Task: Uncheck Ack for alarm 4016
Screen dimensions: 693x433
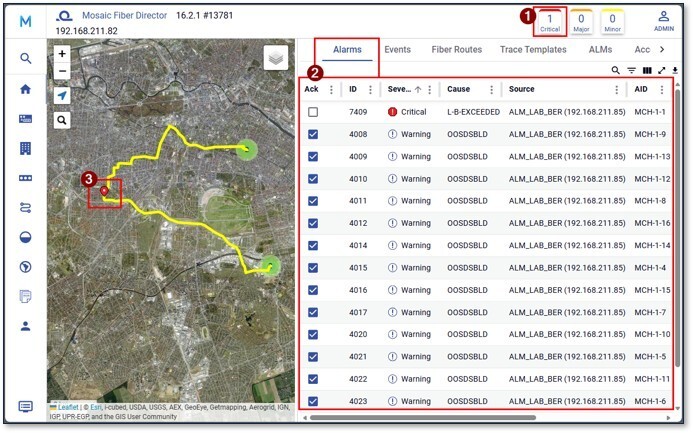Action: point(313,290)
